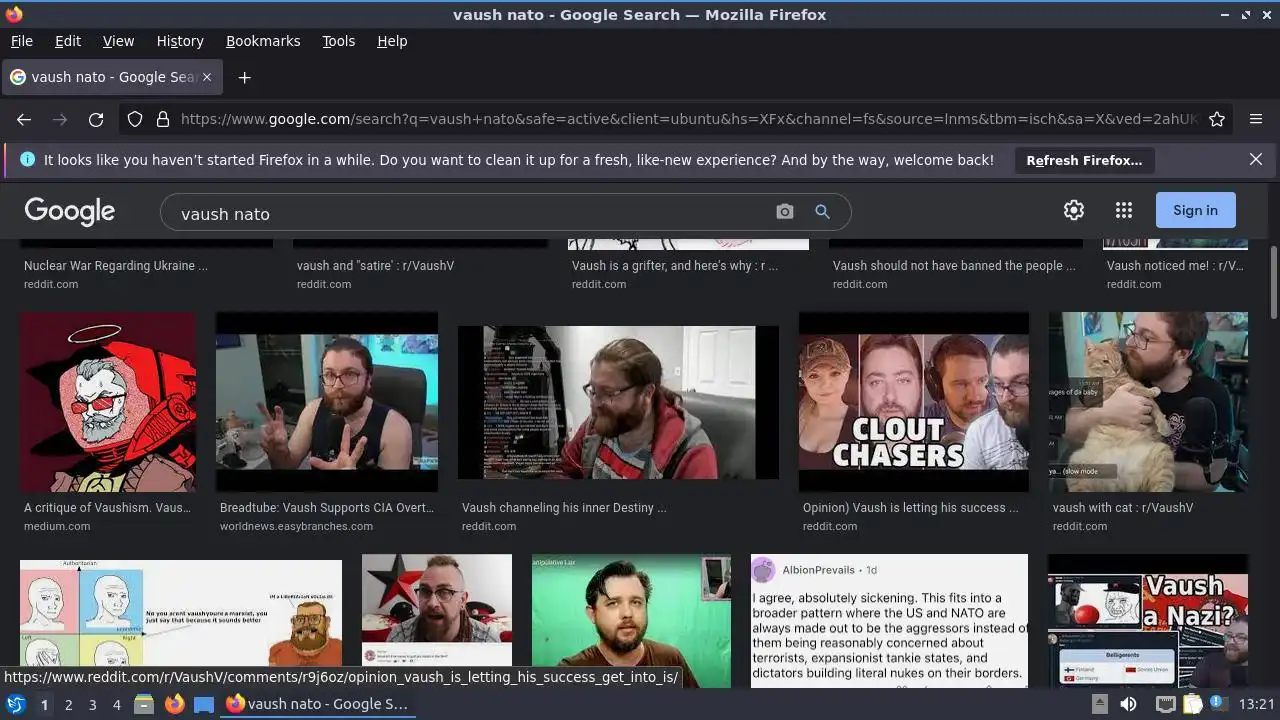The image size is (1280, 720).
Task: Launch the file manager from the taskbar
Action: pyautogui.click(x=144, y=704)
